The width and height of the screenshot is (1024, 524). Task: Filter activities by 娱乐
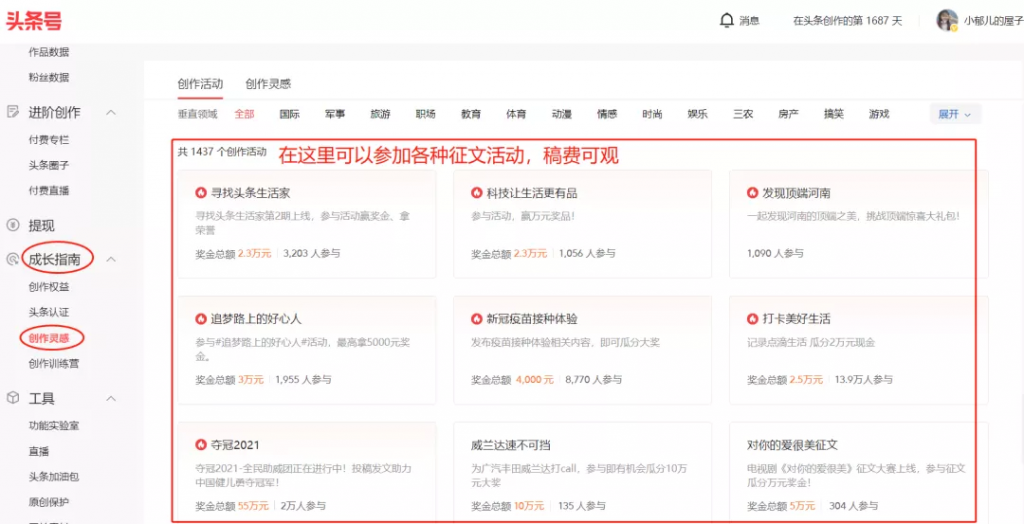697,114
